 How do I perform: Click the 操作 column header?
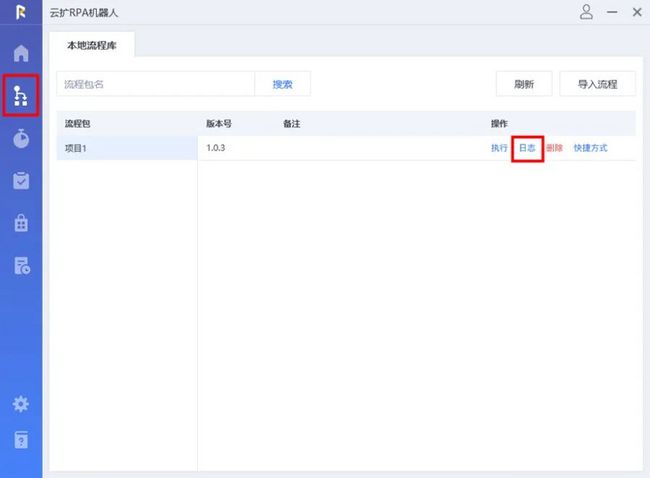(499, 124)
